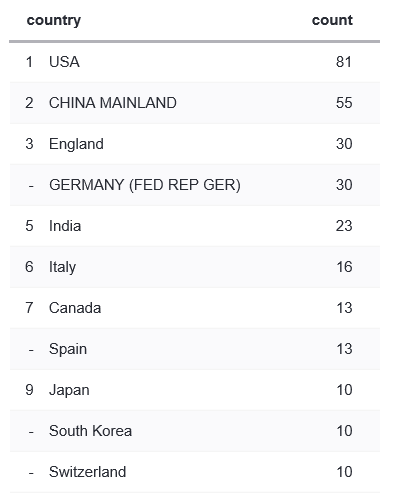Select the South Korea row
The image size is (394, 499).
point(195,431)
